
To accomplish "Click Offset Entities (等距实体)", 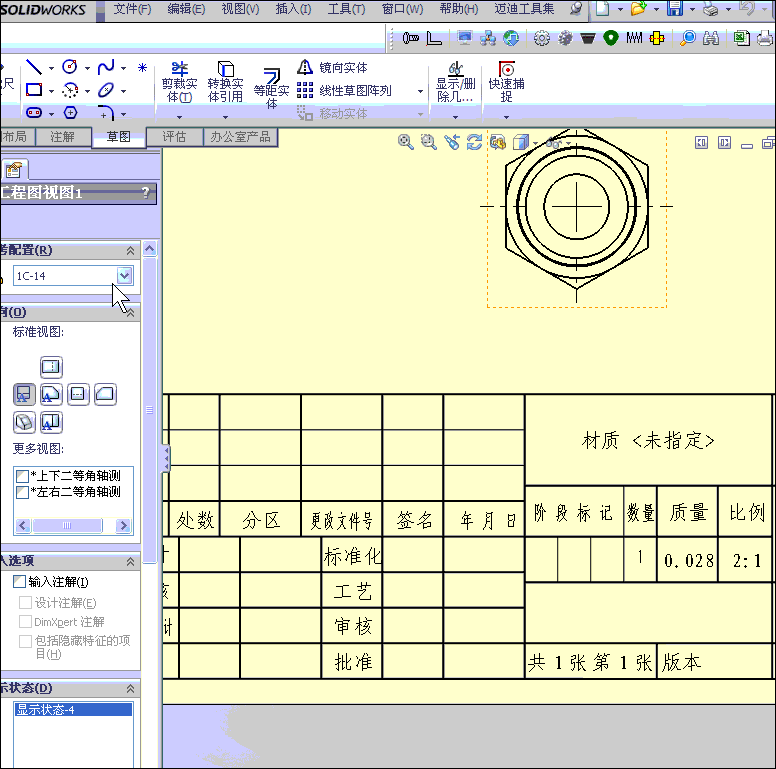I will point(271,88).
